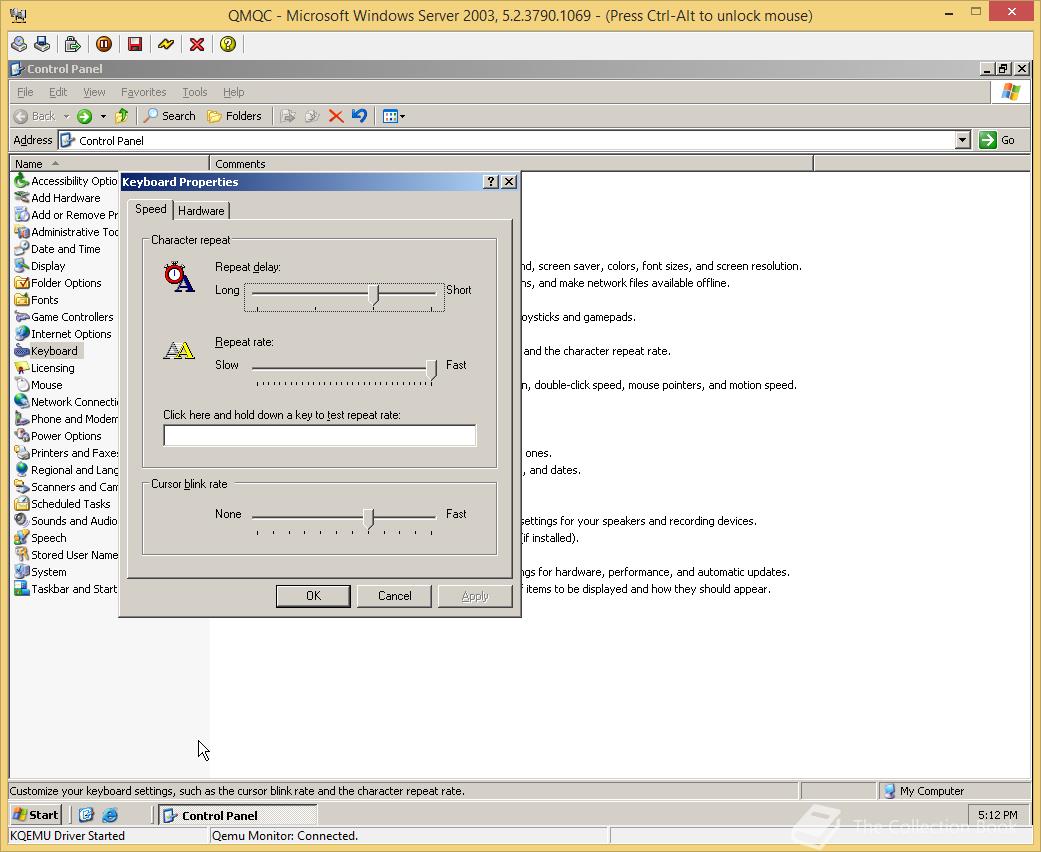
Task: Click the Repeat rate slider thumb
Action: coord(432,370)
